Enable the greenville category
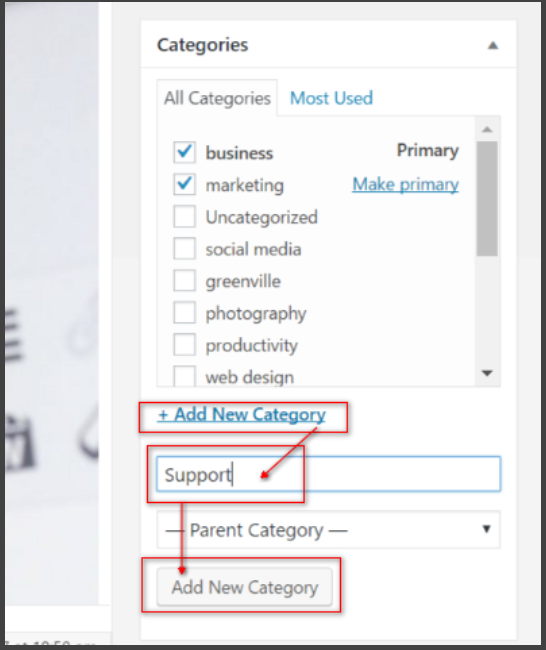This screenshot has height=650, width=546. 184,281
